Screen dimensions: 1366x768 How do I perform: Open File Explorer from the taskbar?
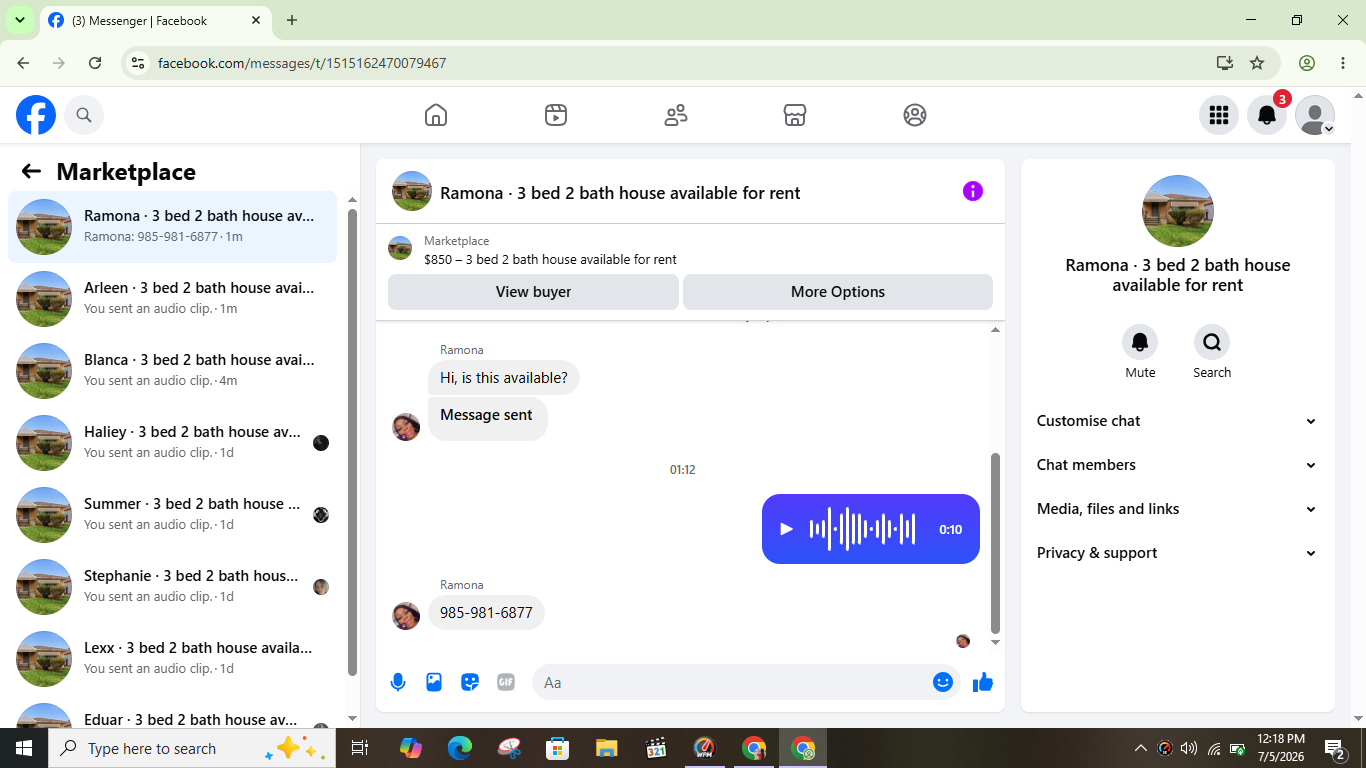click(606, 748)
